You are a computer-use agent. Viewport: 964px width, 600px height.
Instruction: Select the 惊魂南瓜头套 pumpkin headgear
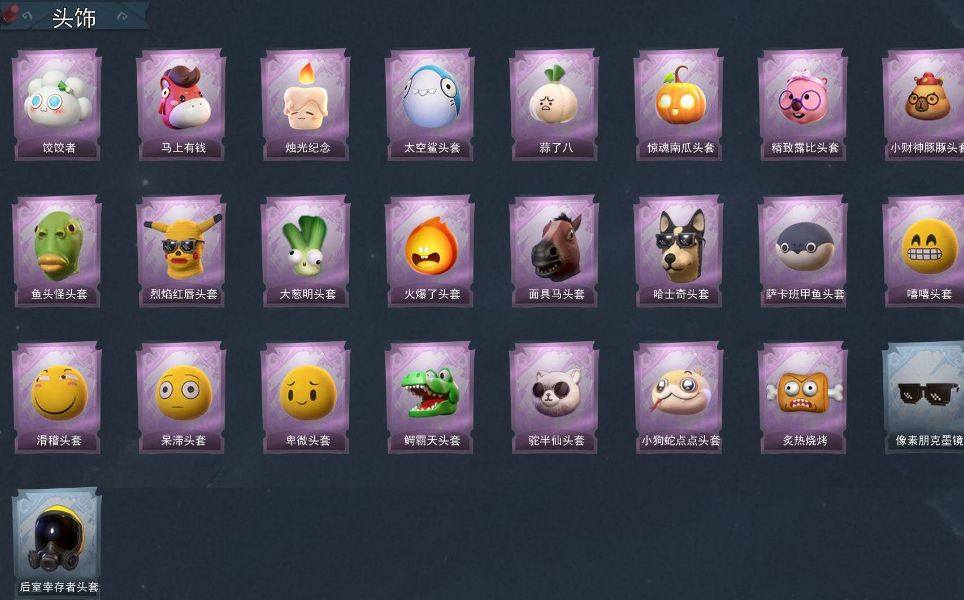(679, 105)
